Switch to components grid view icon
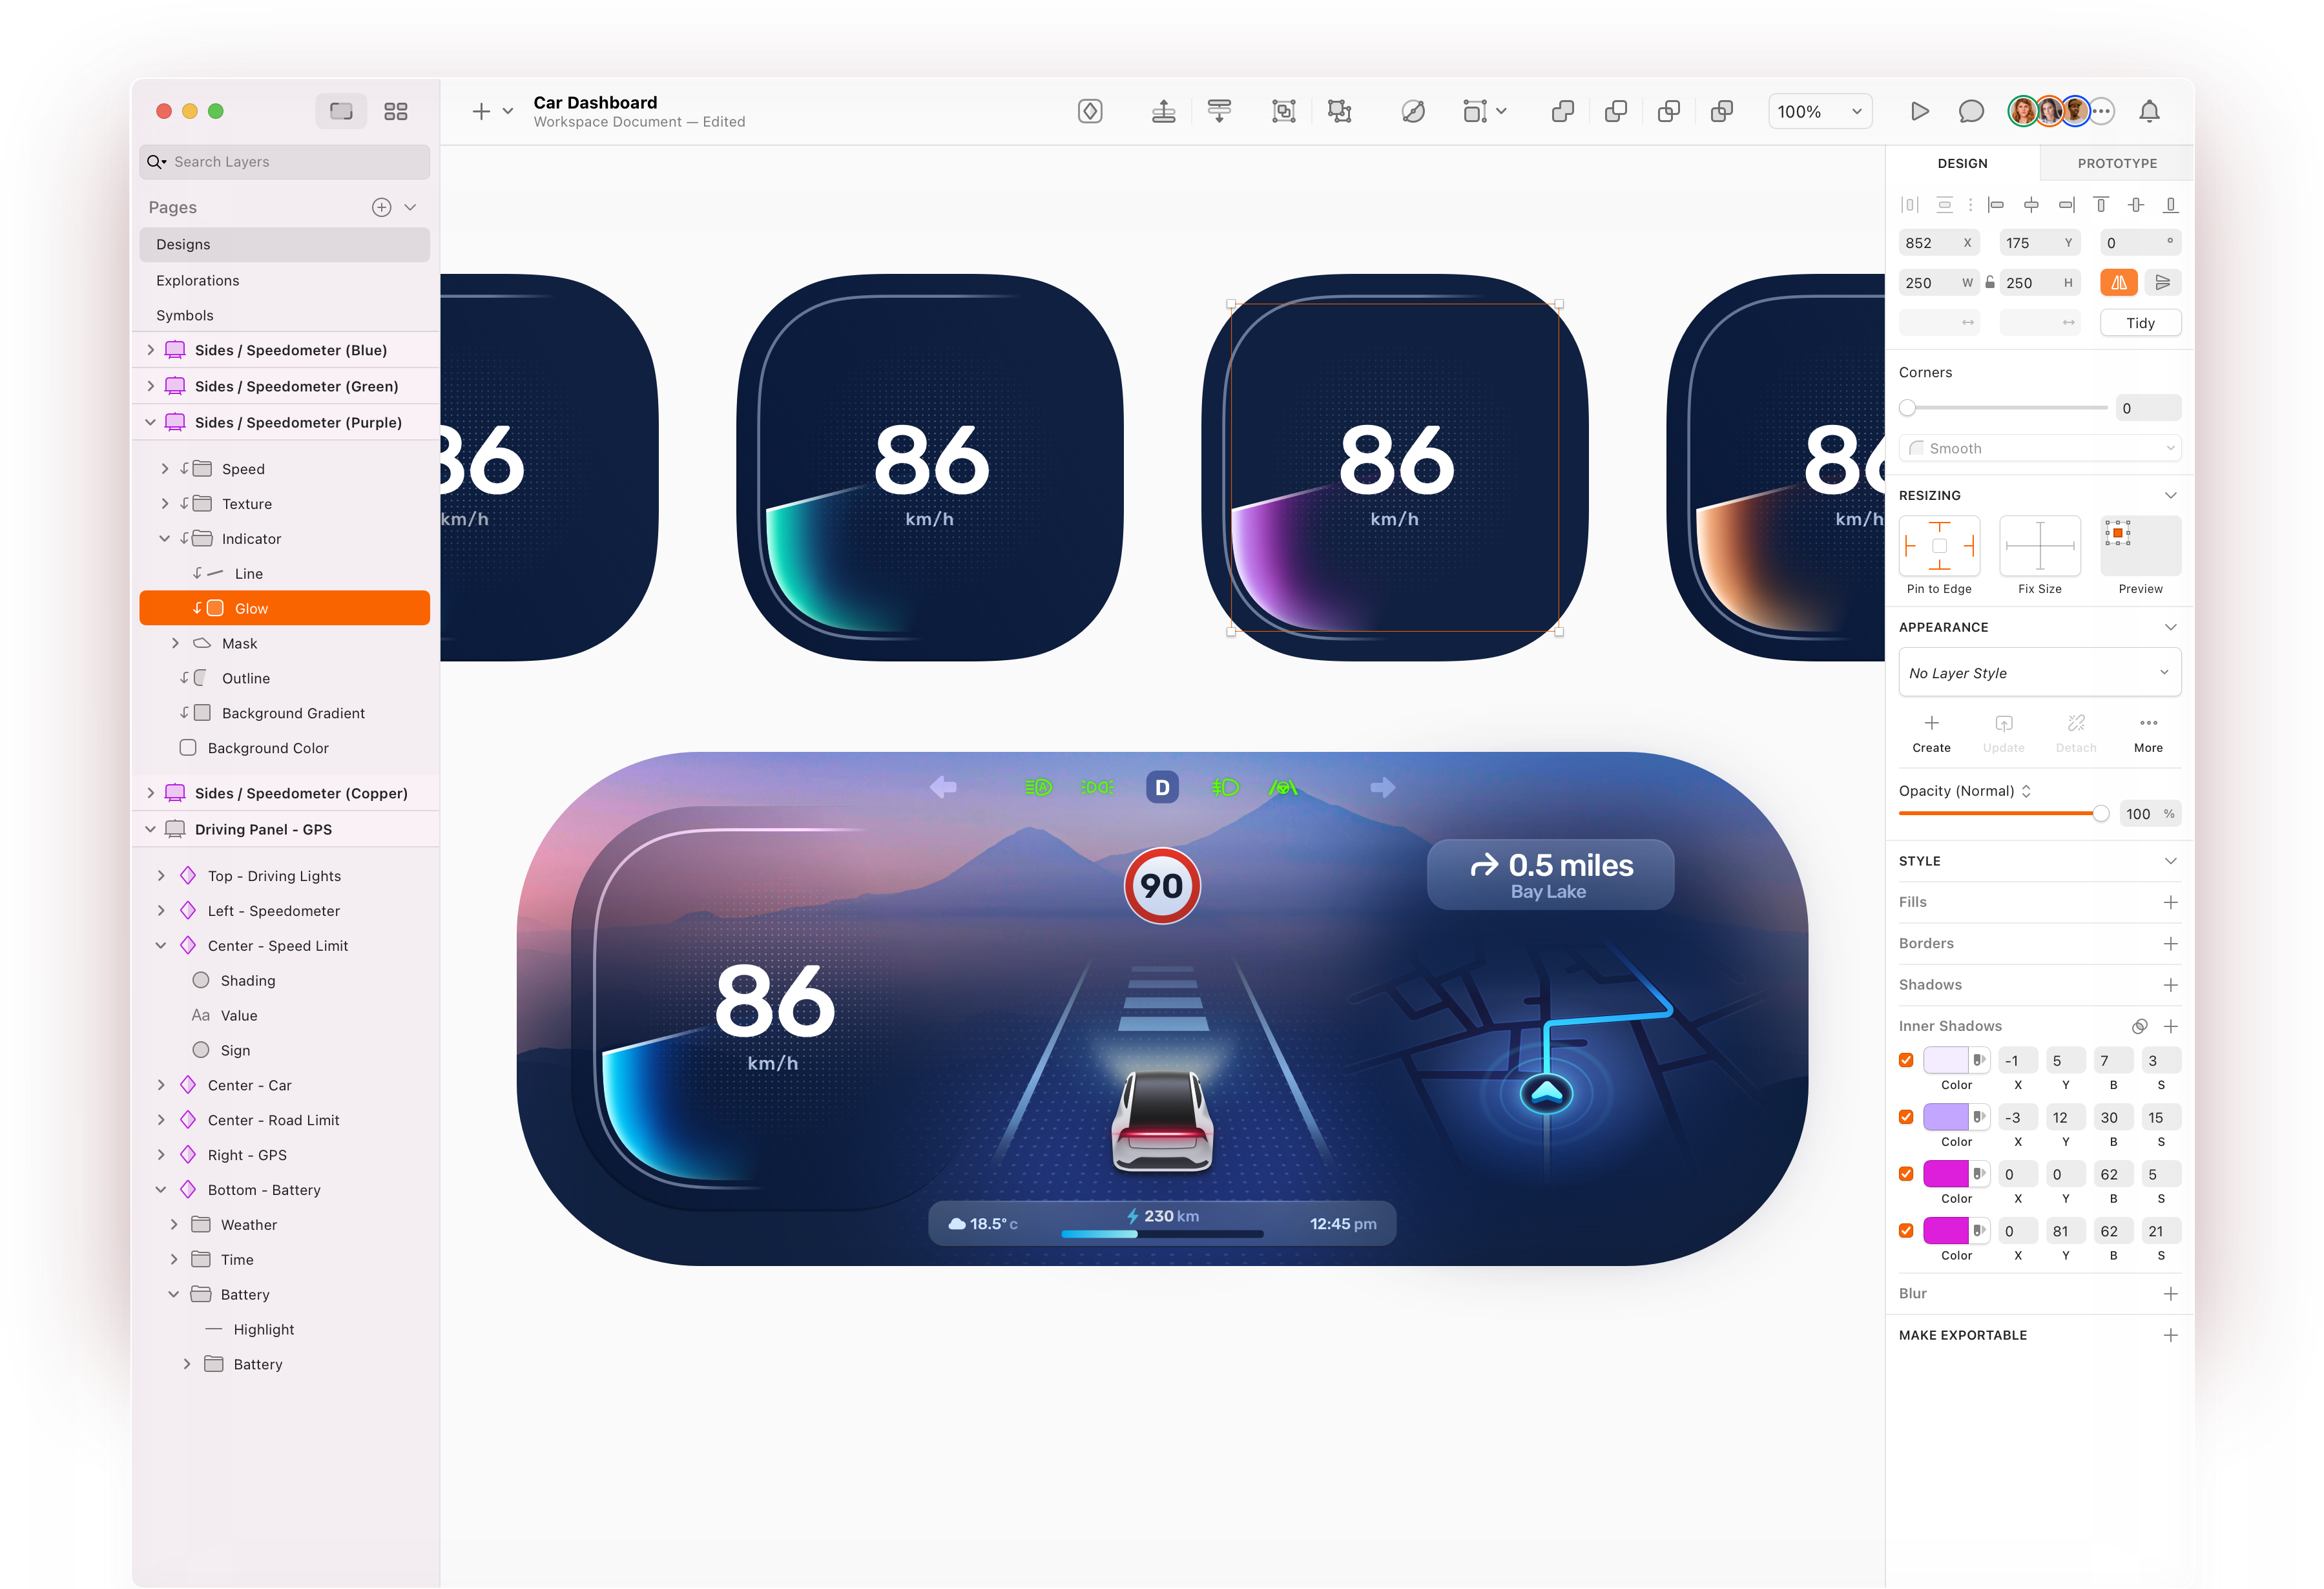The width and height of the screenshot is (2324, 1589). point(396,111)
